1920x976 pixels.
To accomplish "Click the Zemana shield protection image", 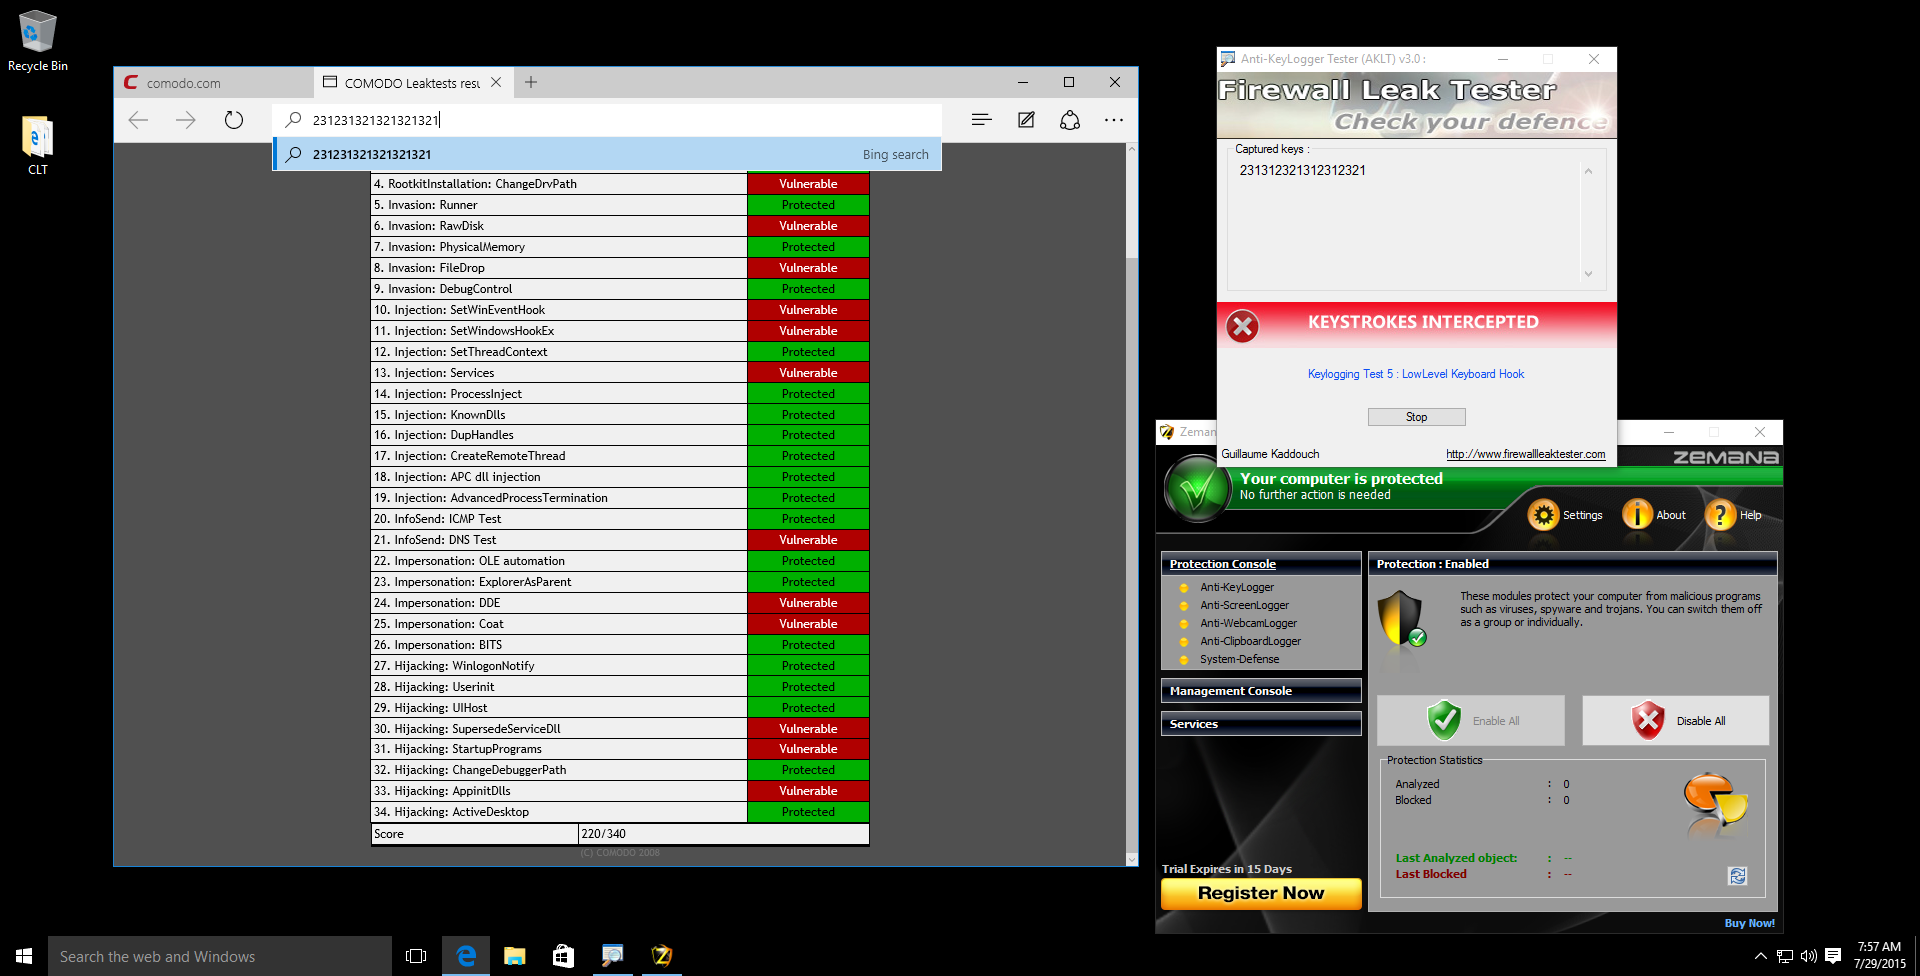I will tap(1401, 618).
